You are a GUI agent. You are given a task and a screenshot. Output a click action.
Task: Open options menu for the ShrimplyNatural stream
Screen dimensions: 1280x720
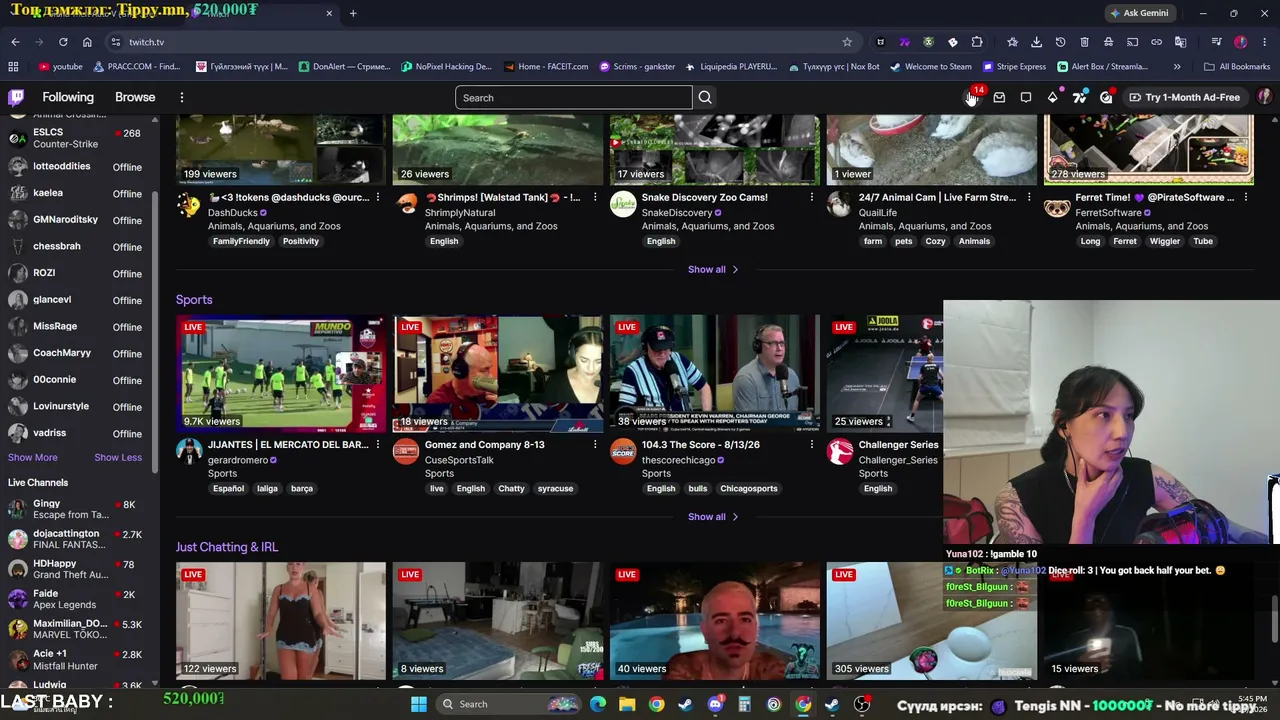click(594, 197)
